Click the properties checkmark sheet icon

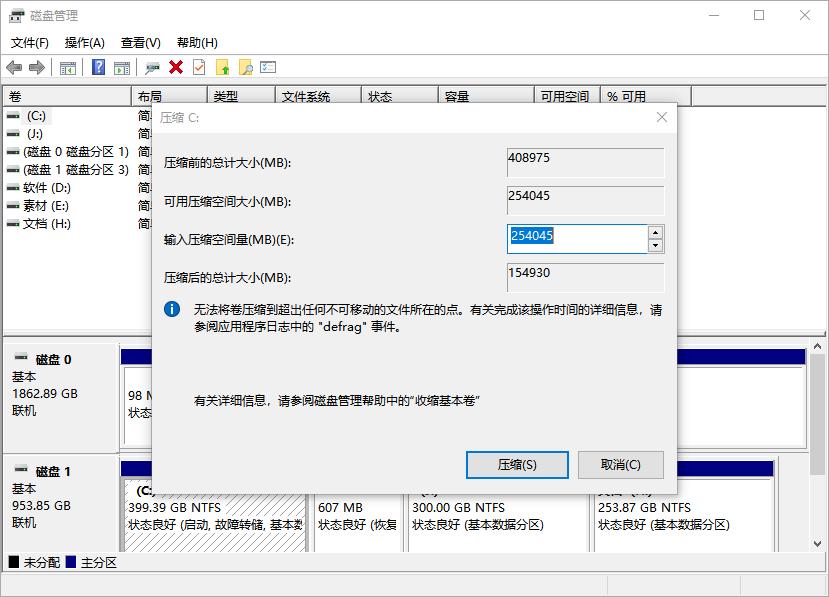199,67
